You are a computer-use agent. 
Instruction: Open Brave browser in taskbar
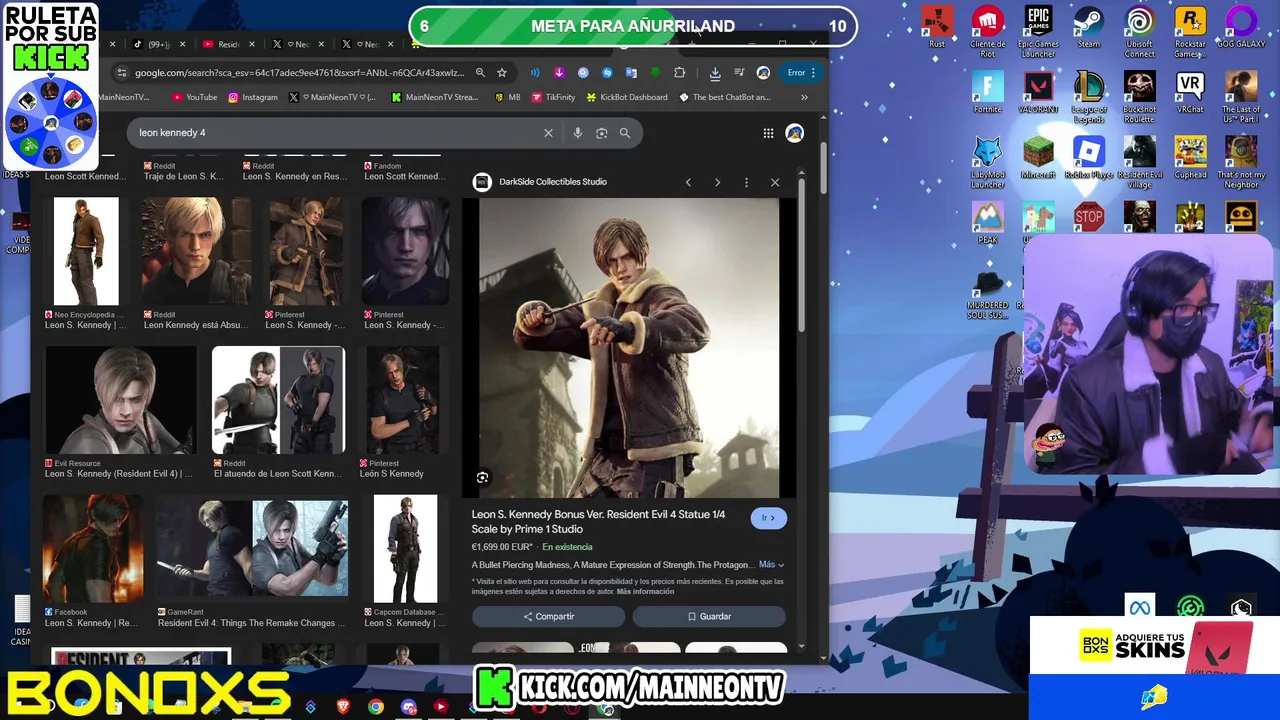tap(343, 707)
